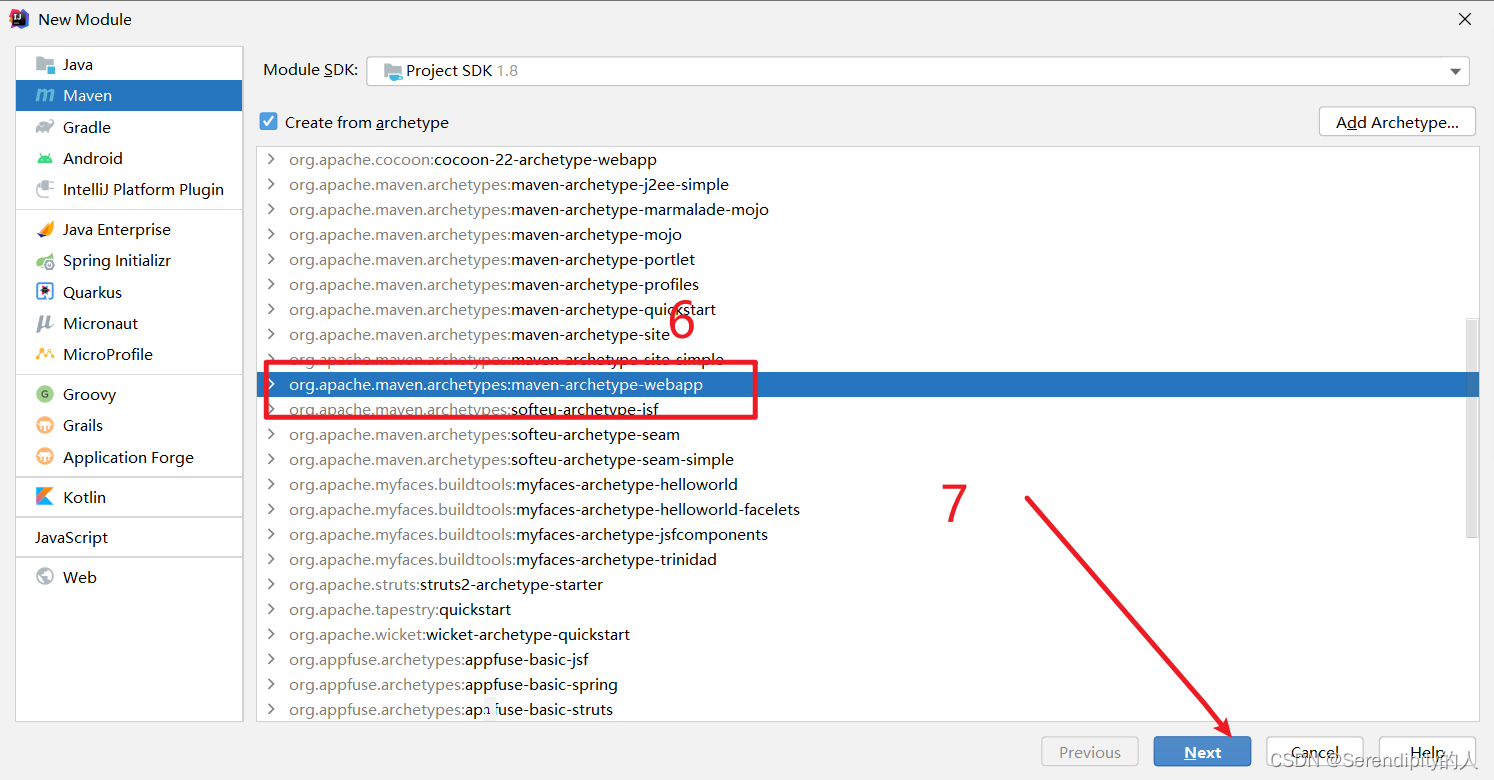Expand appfuse-basic-spring arrow
1494x780 pixels.
tap(271, 684)
